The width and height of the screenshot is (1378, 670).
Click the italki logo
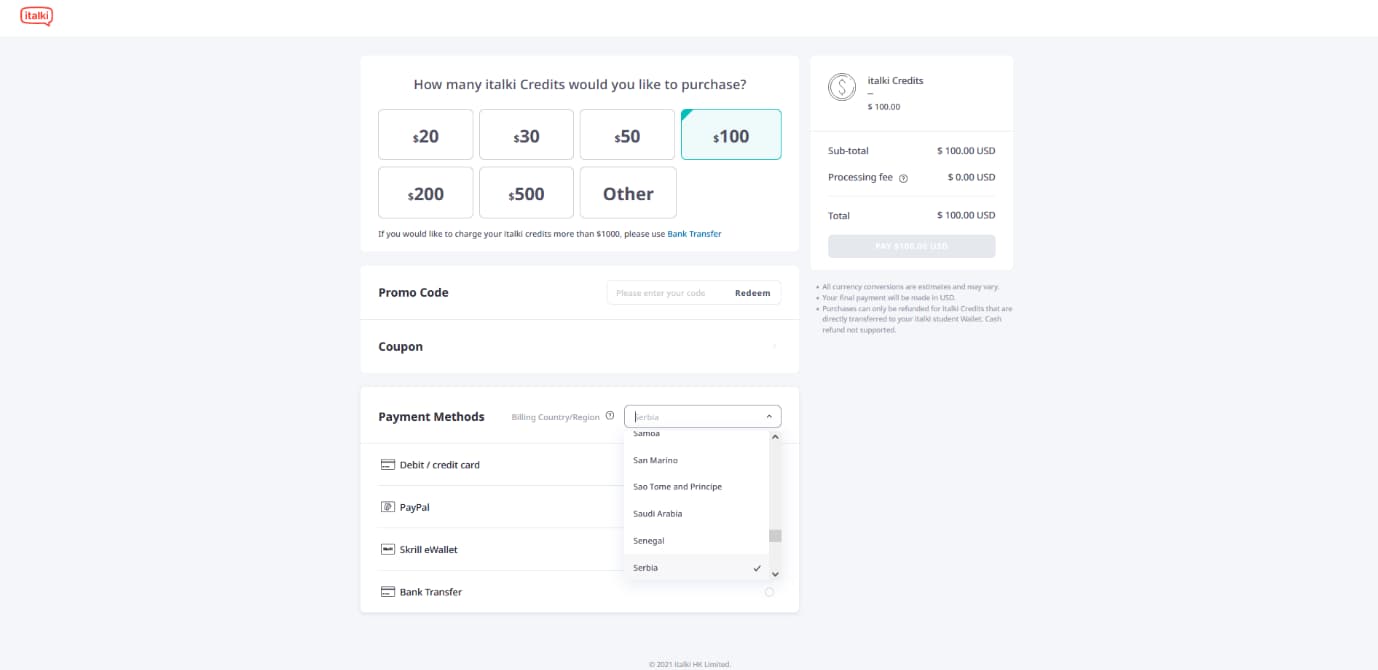pyautogui.click(x=37, y=16)
